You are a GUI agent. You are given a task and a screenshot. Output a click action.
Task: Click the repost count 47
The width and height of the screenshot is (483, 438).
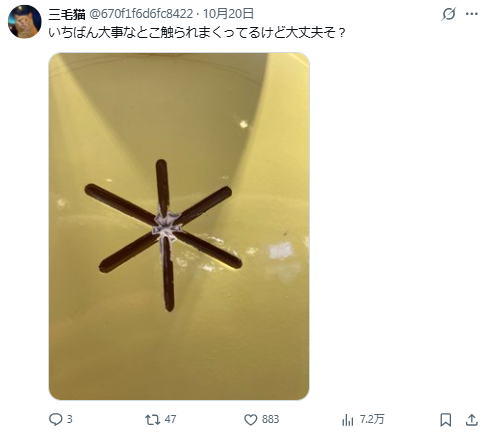coord(170,419)
